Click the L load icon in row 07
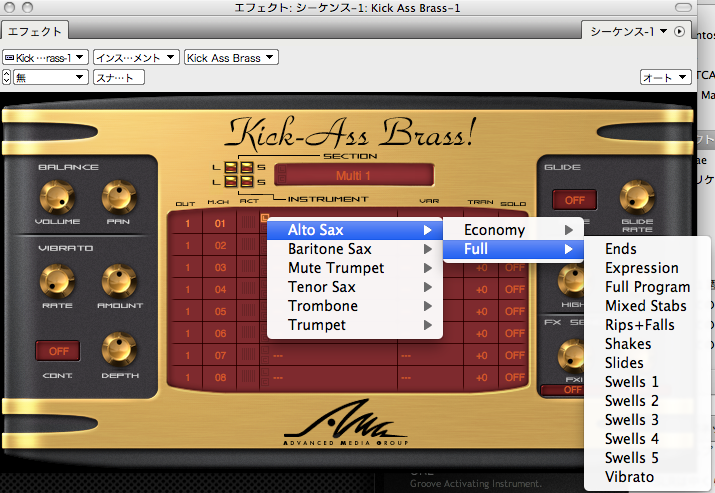 [x=264, y=350]
